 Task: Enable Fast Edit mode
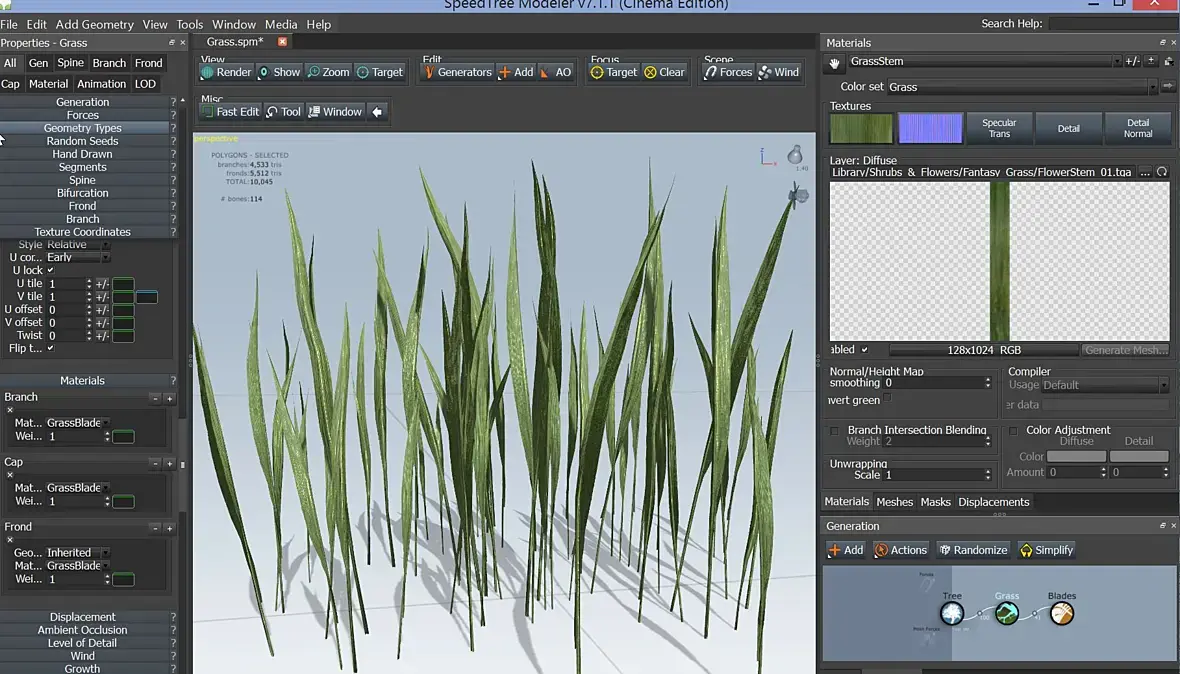[229, 112]
